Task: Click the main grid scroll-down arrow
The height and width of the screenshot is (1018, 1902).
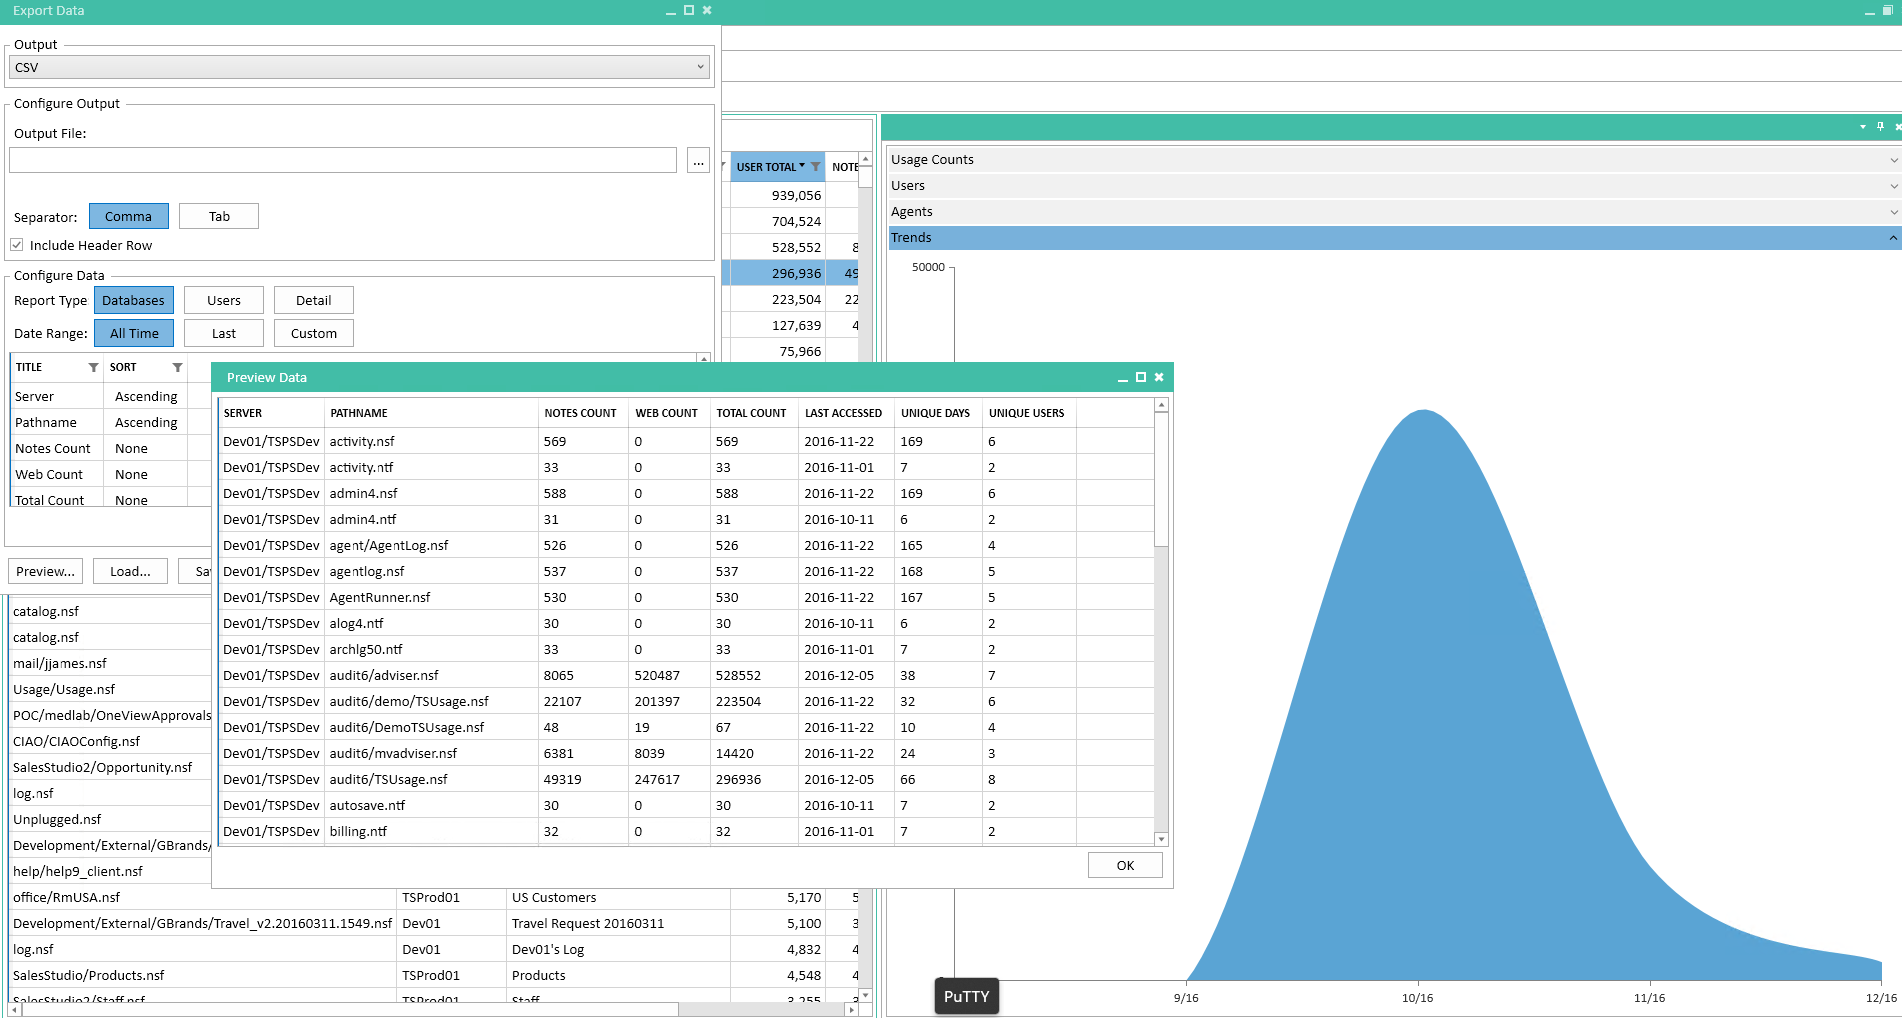Action: [x=865, y=995]
